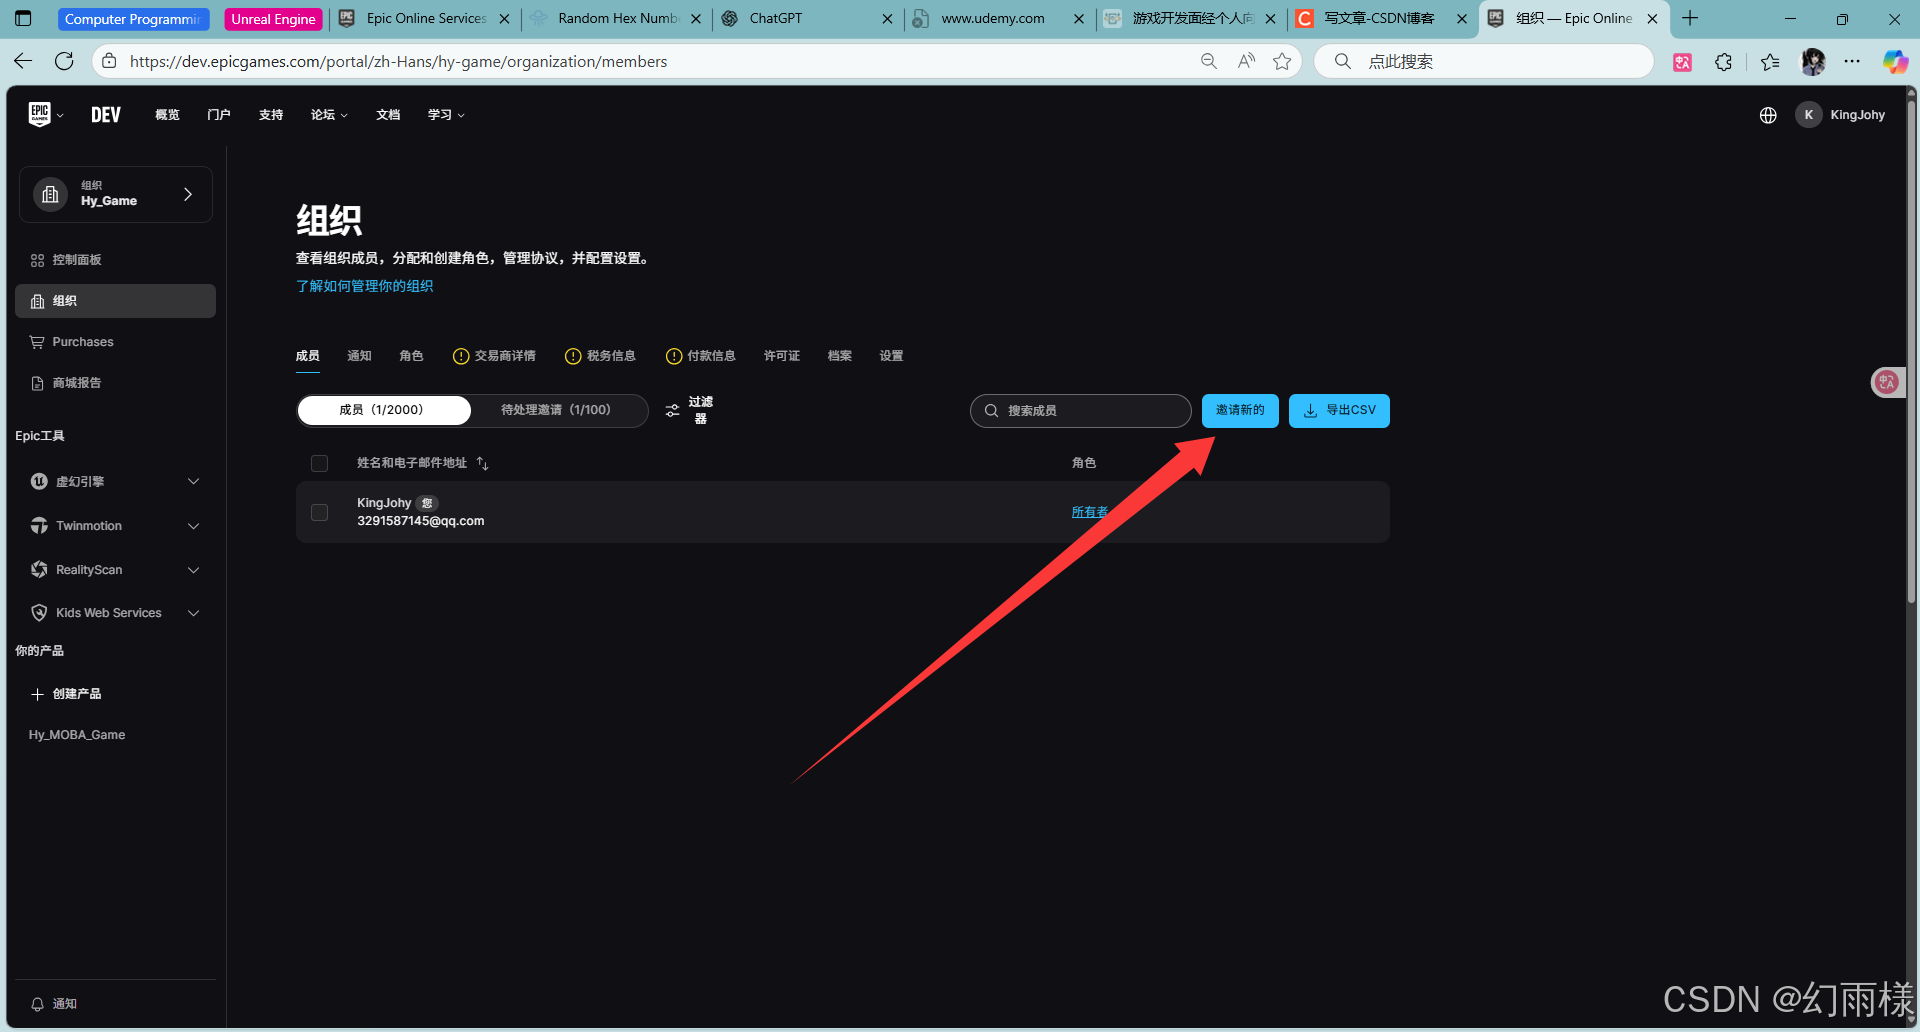Add page to favorites star
The width and height of the screenshot is (1920, 1032).
[1282, 61]
